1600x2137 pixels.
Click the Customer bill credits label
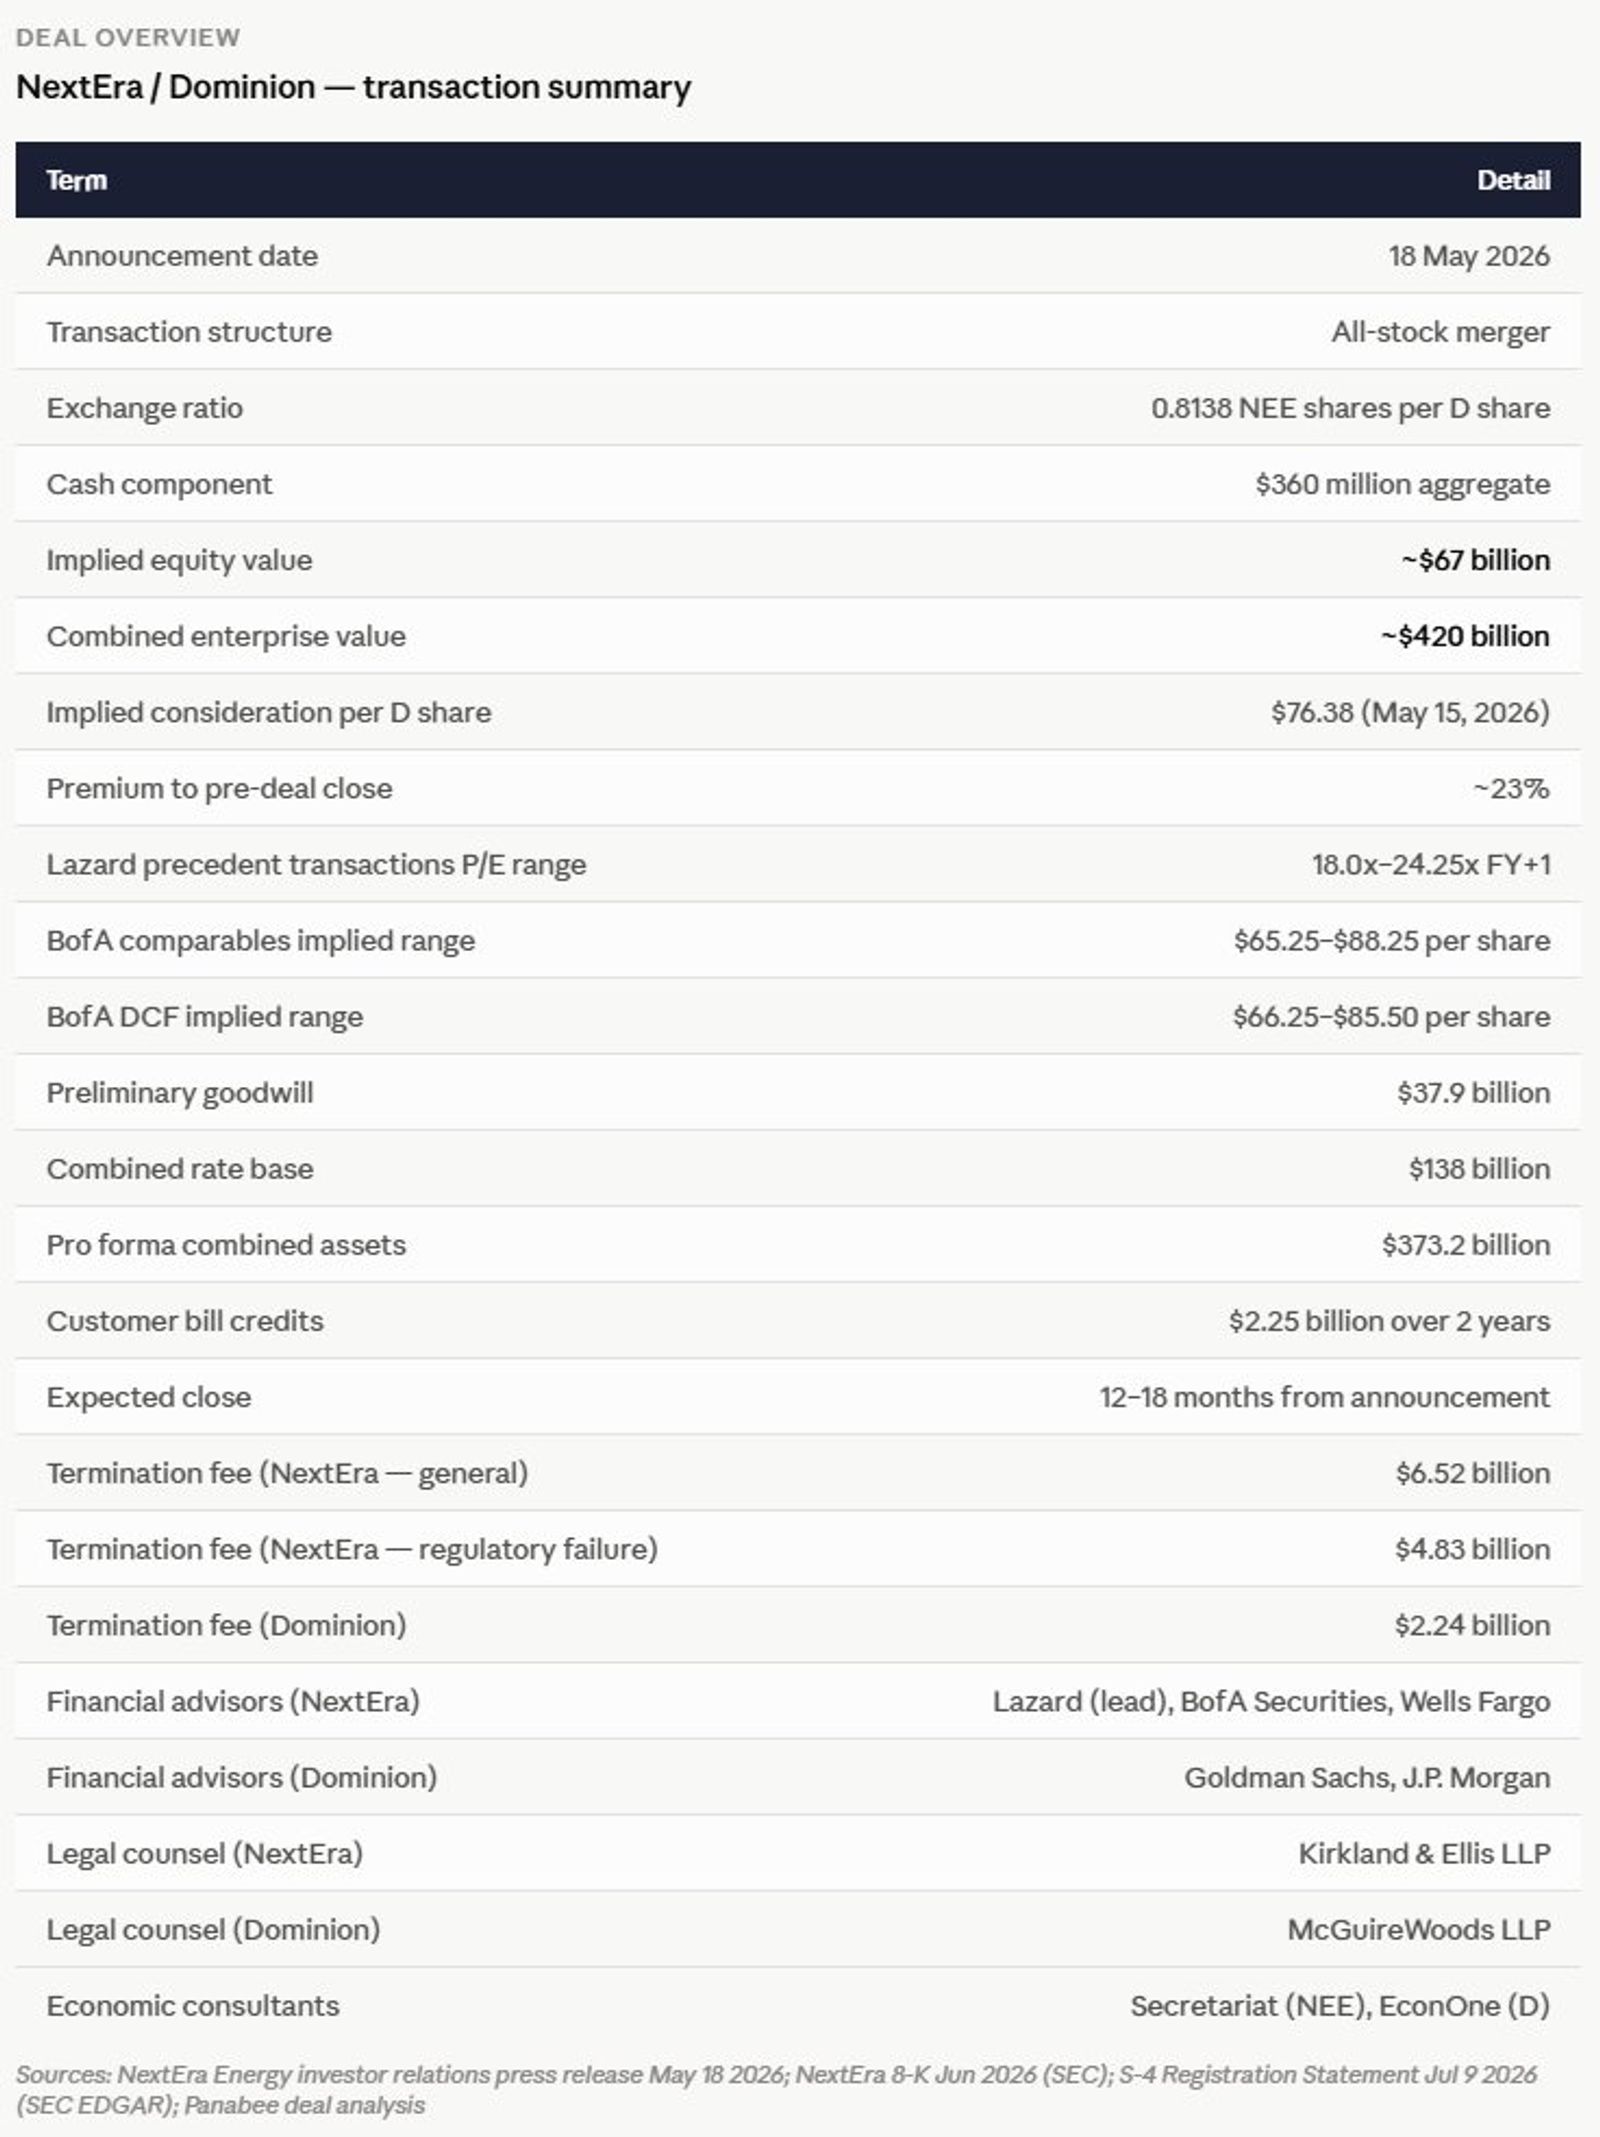click(x=185, y=1321)
